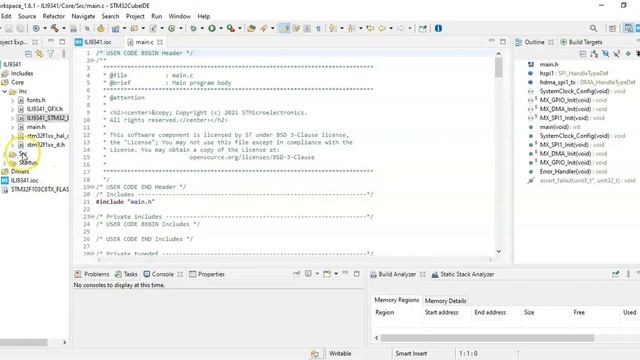Open the Navigate menu
The width and height of the screenshot is (640, 360).
point(83,16)
